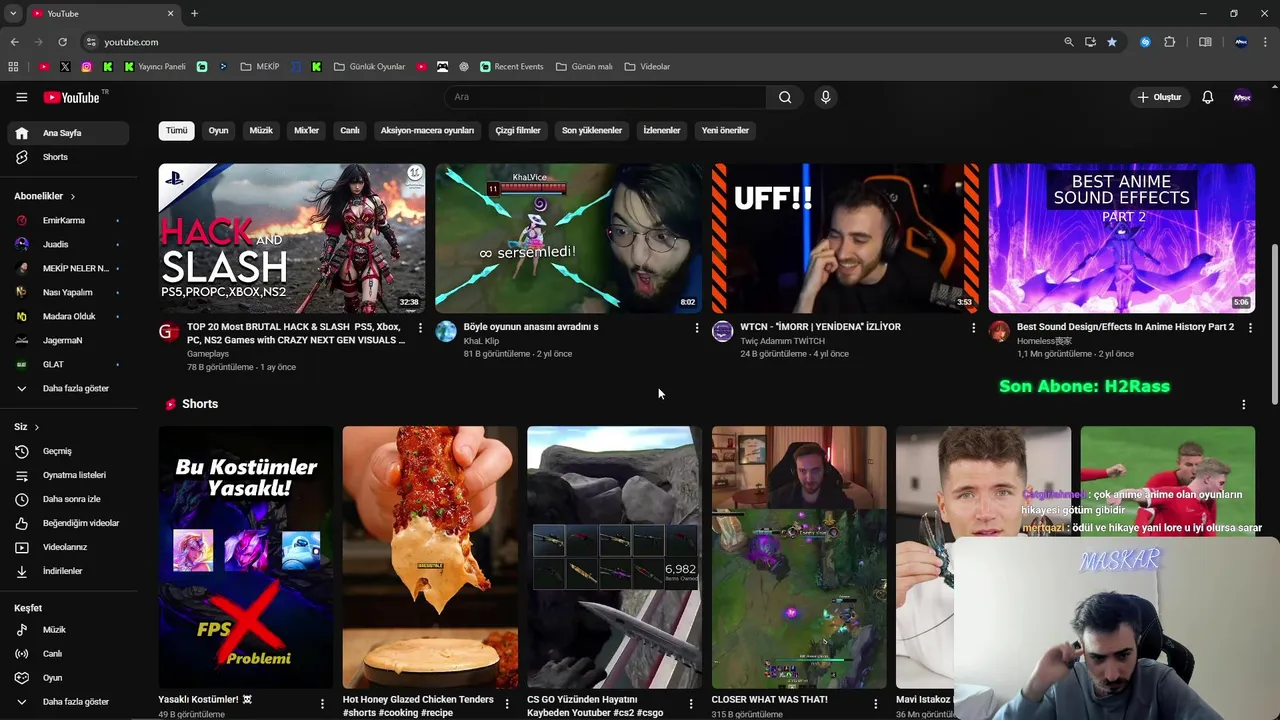The width and height of the screenshot is (1280, 720).
Task: Open options menu for TOP 20 Hack & Slash video
Action: [420, 328]
